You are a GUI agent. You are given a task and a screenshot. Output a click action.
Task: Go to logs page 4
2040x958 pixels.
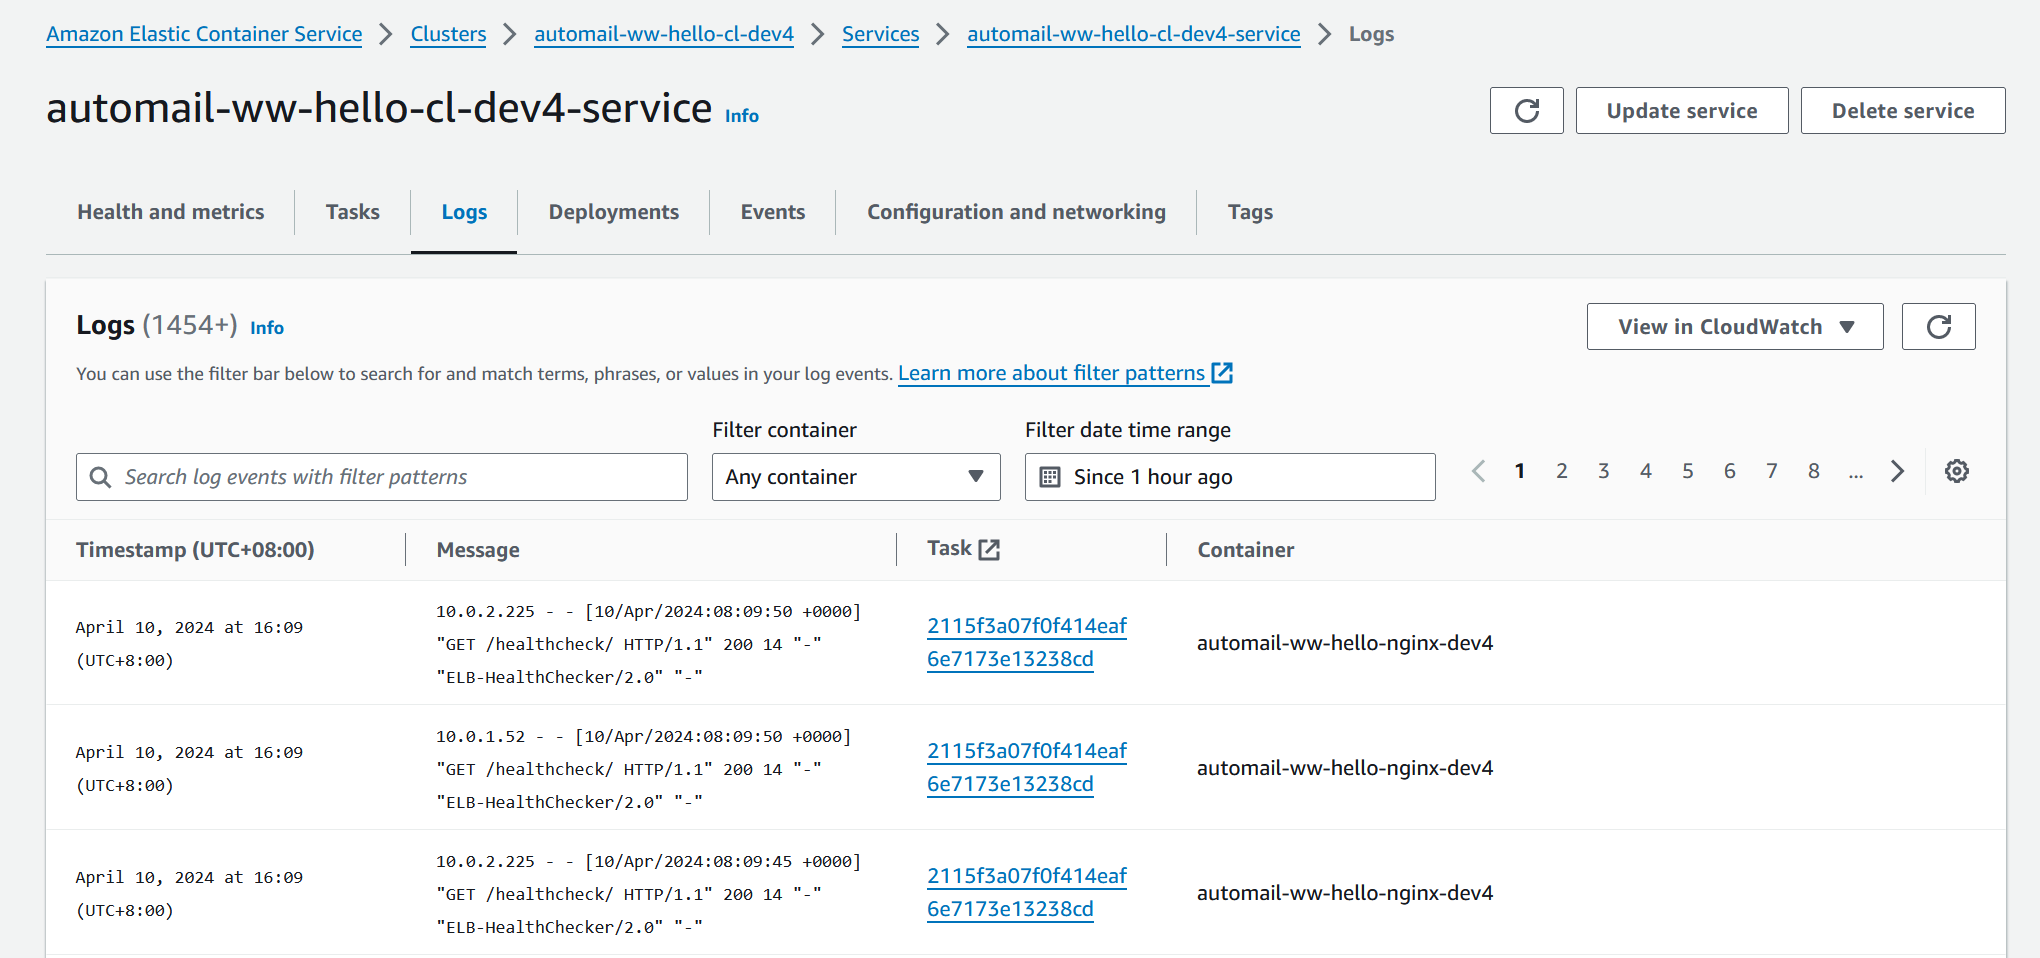pyautogui.click(x=1646, y=471)
